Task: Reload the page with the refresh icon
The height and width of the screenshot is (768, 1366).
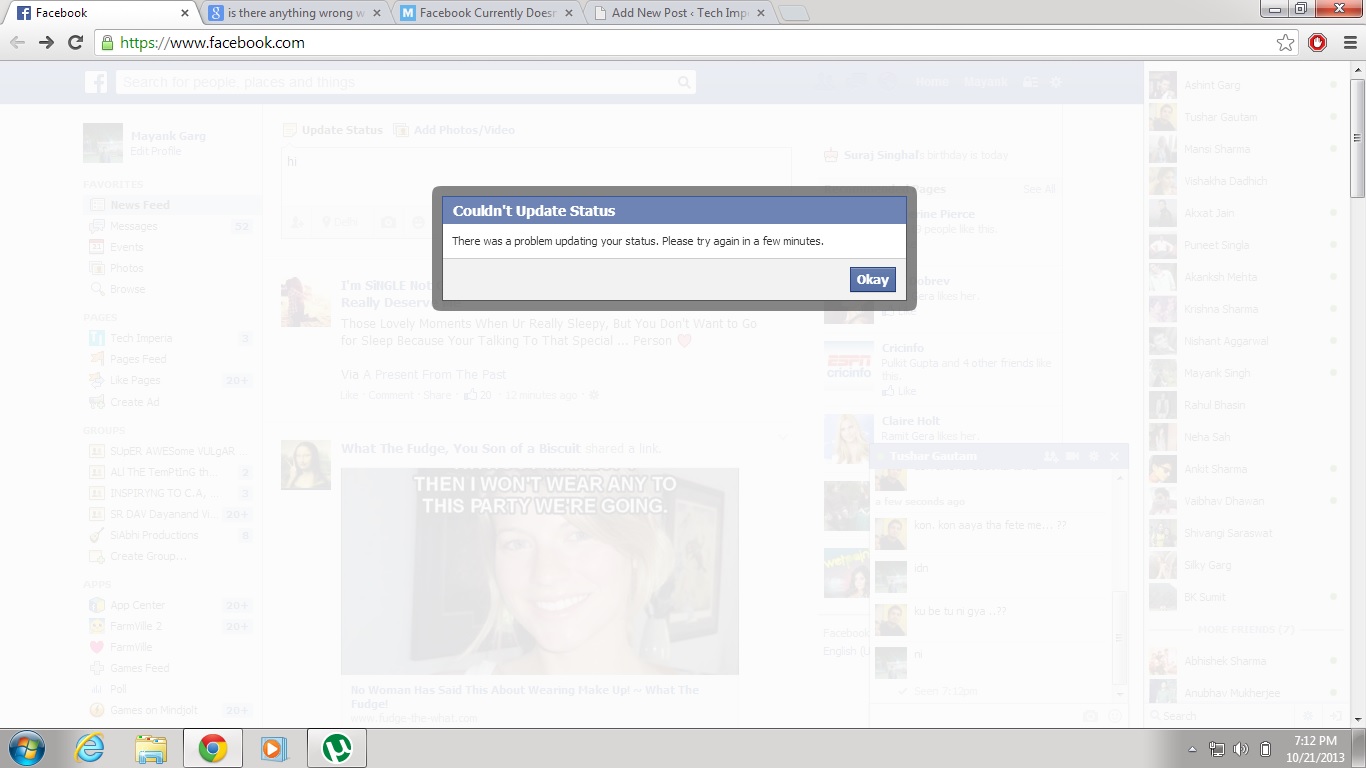Action: click(75, 42)
